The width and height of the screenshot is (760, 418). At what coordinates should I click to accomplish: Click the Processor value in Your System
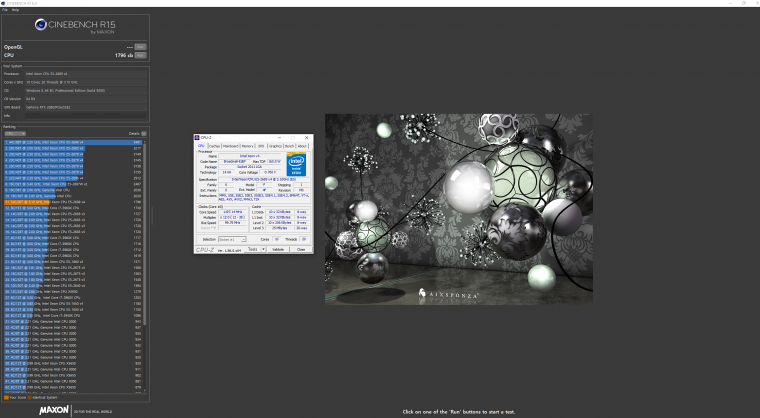[85, 74]
